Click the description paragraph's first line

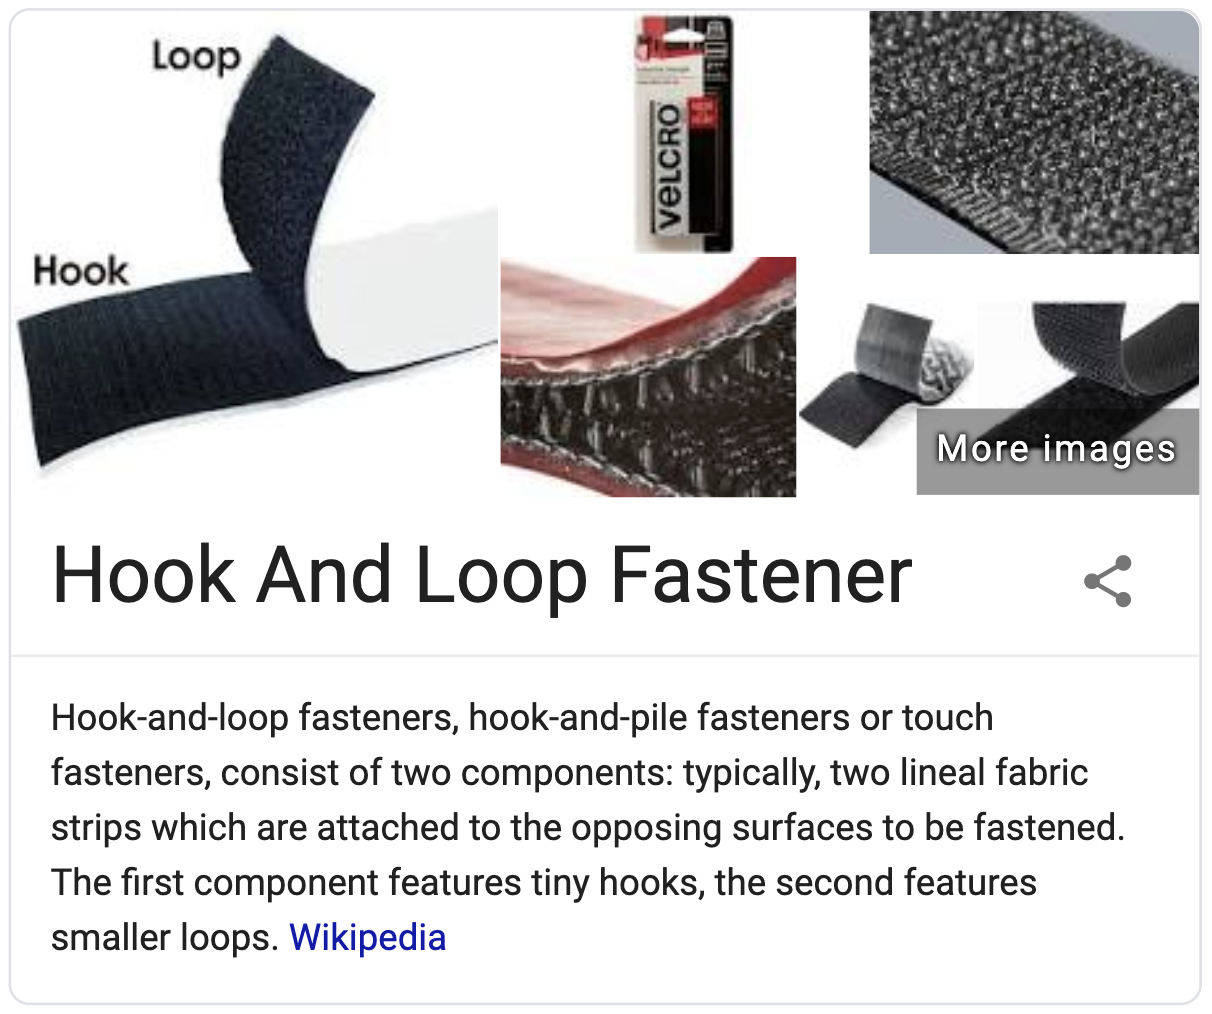[x=522, y=718]
